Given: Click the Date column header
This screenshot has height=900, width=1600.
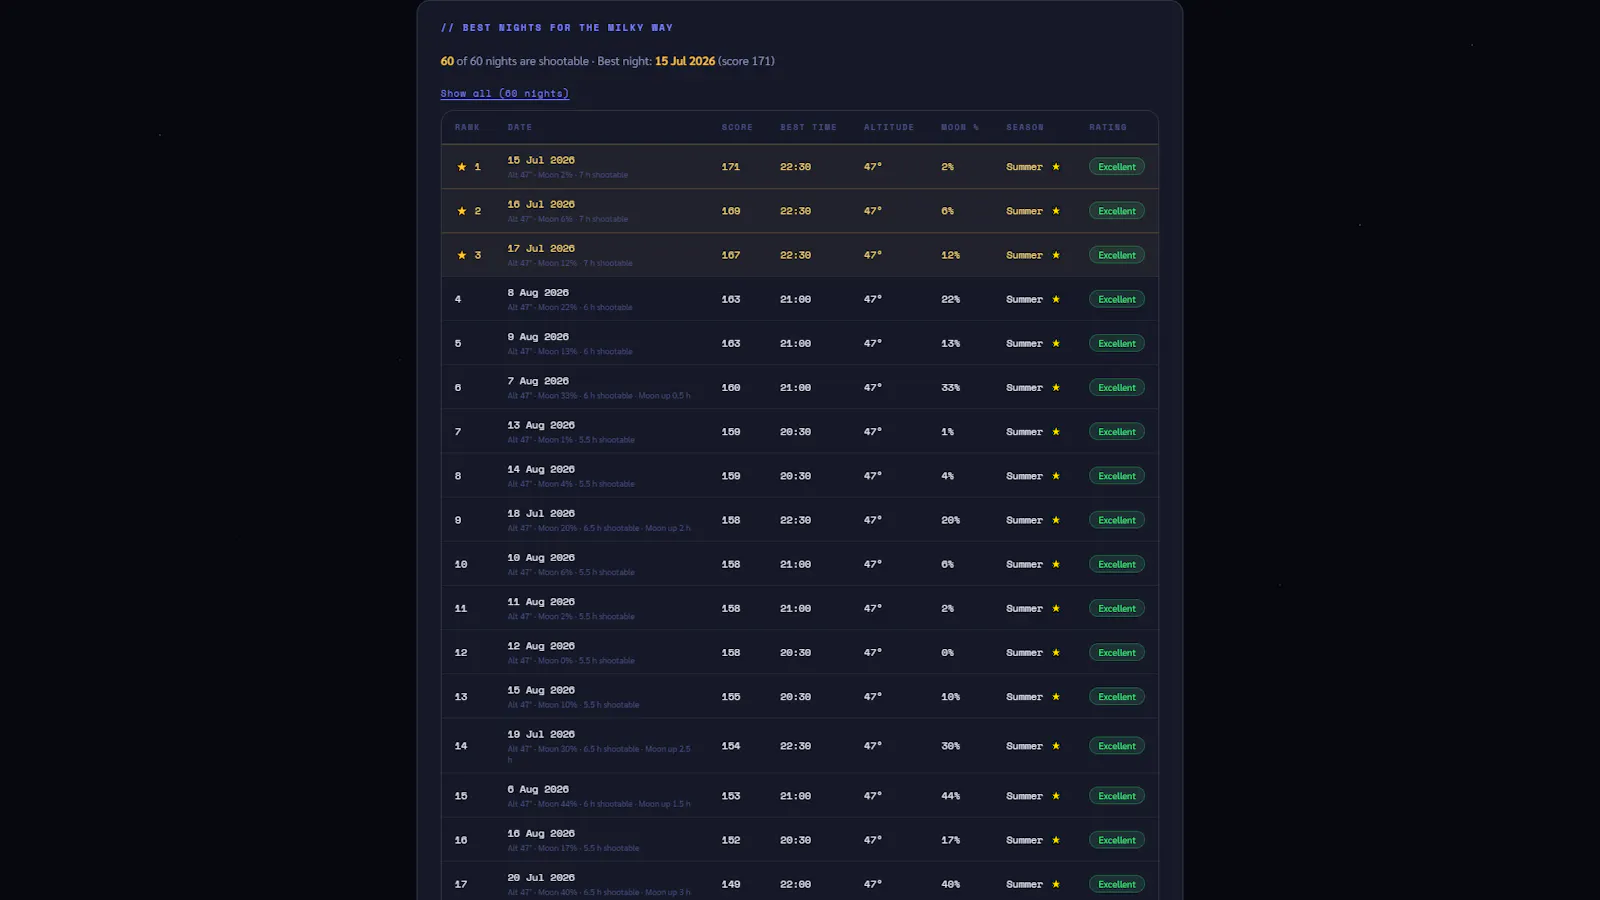Looking at the screenshot, I should [519, 127].
